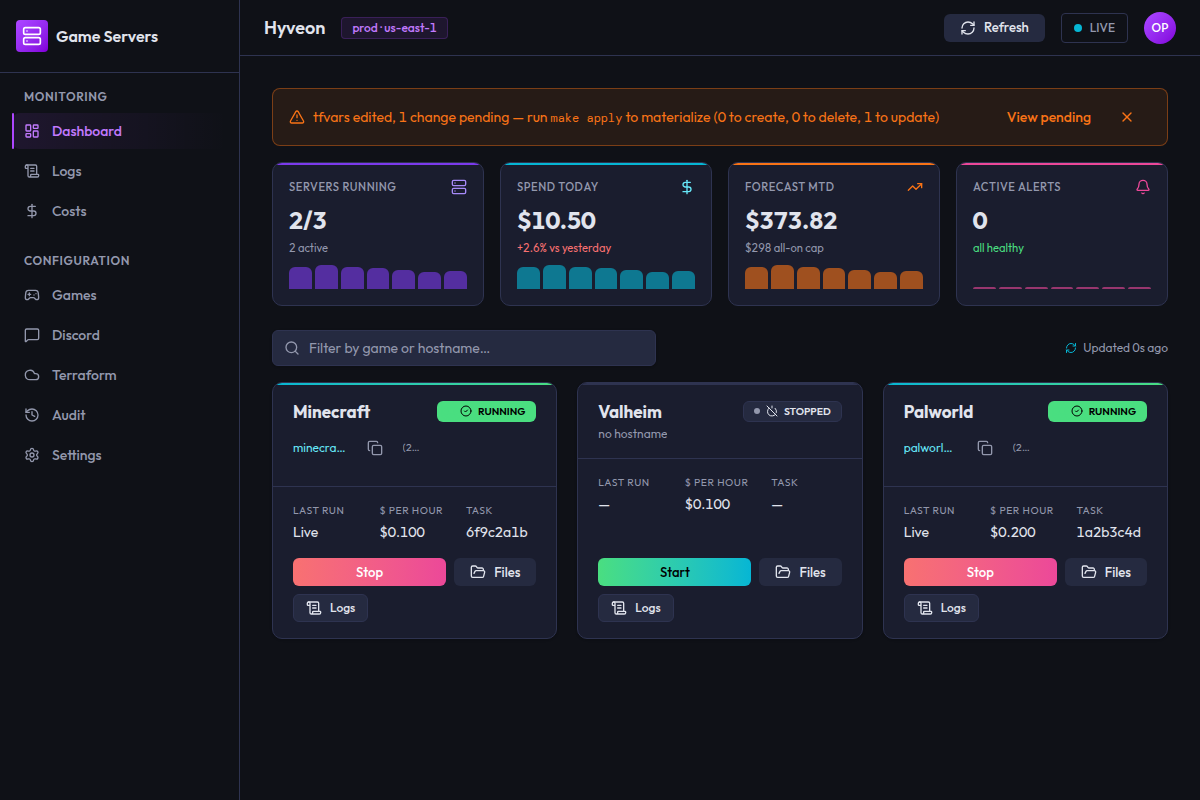
Task: Click Minecraft task ID 6f9c2a1b
Action: (497, 532)
